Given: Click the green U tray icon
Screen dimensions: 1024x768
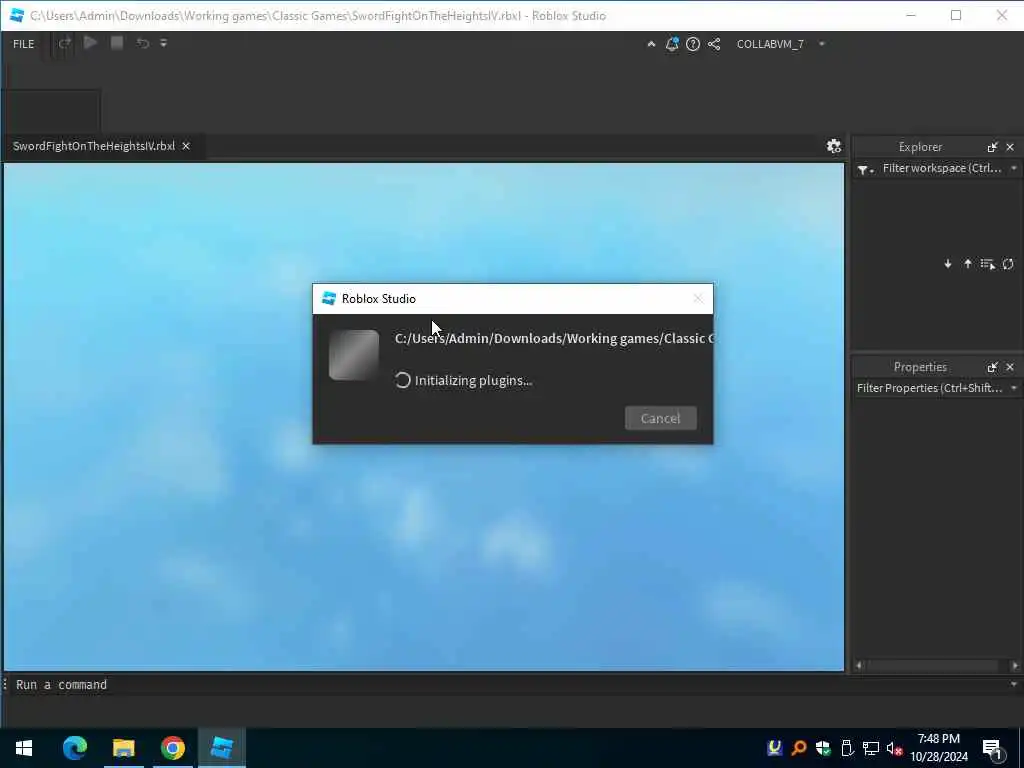Looking at the screenshot, I should tap(775, 747).
